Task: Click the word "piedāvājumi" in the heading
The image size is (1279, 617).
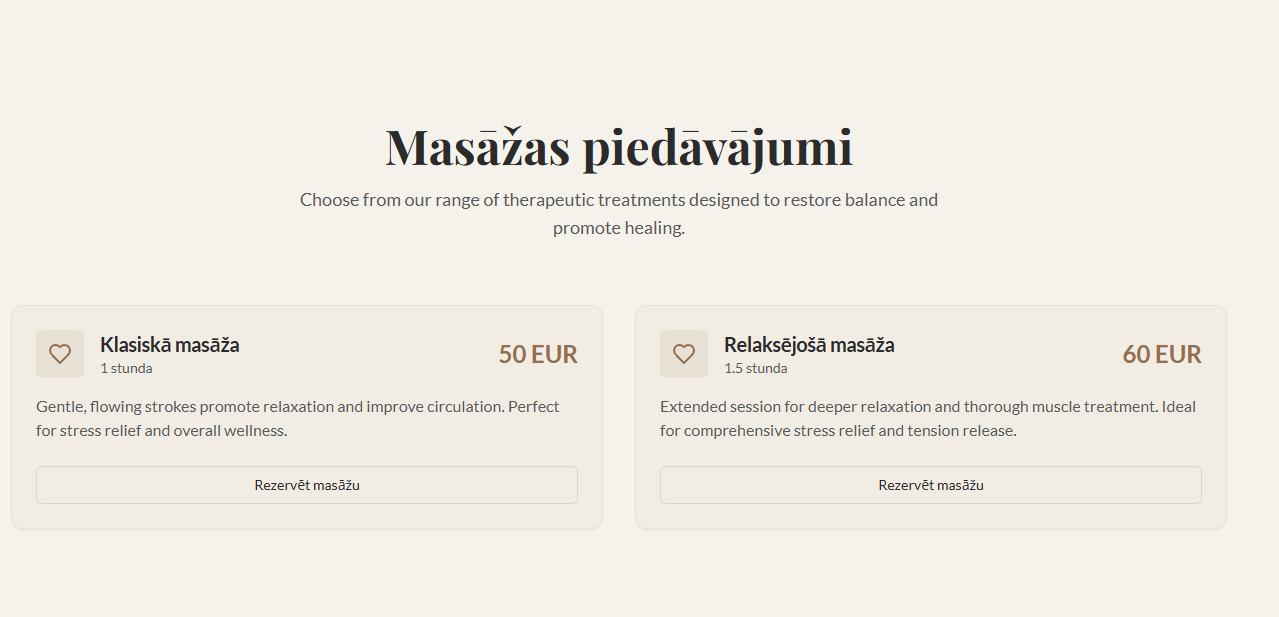Action: pos(717,147)
